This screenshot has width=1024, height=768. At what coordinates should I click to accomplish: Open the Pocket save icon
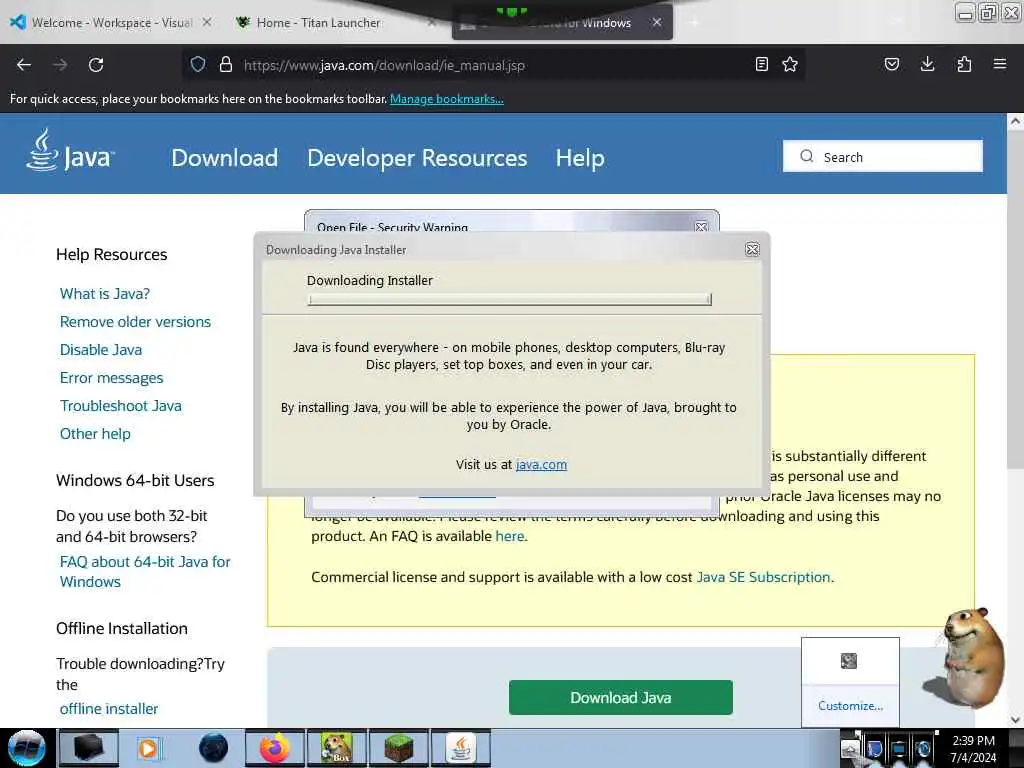tap(891, 64)
